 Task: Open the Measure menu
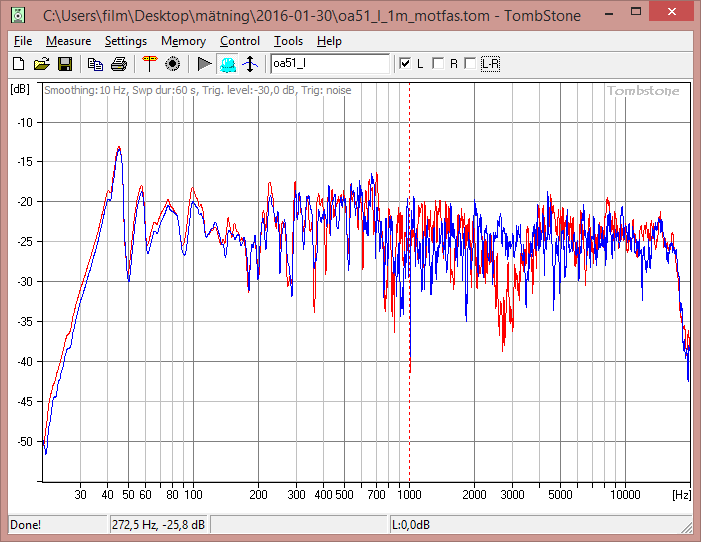[68, 41]
